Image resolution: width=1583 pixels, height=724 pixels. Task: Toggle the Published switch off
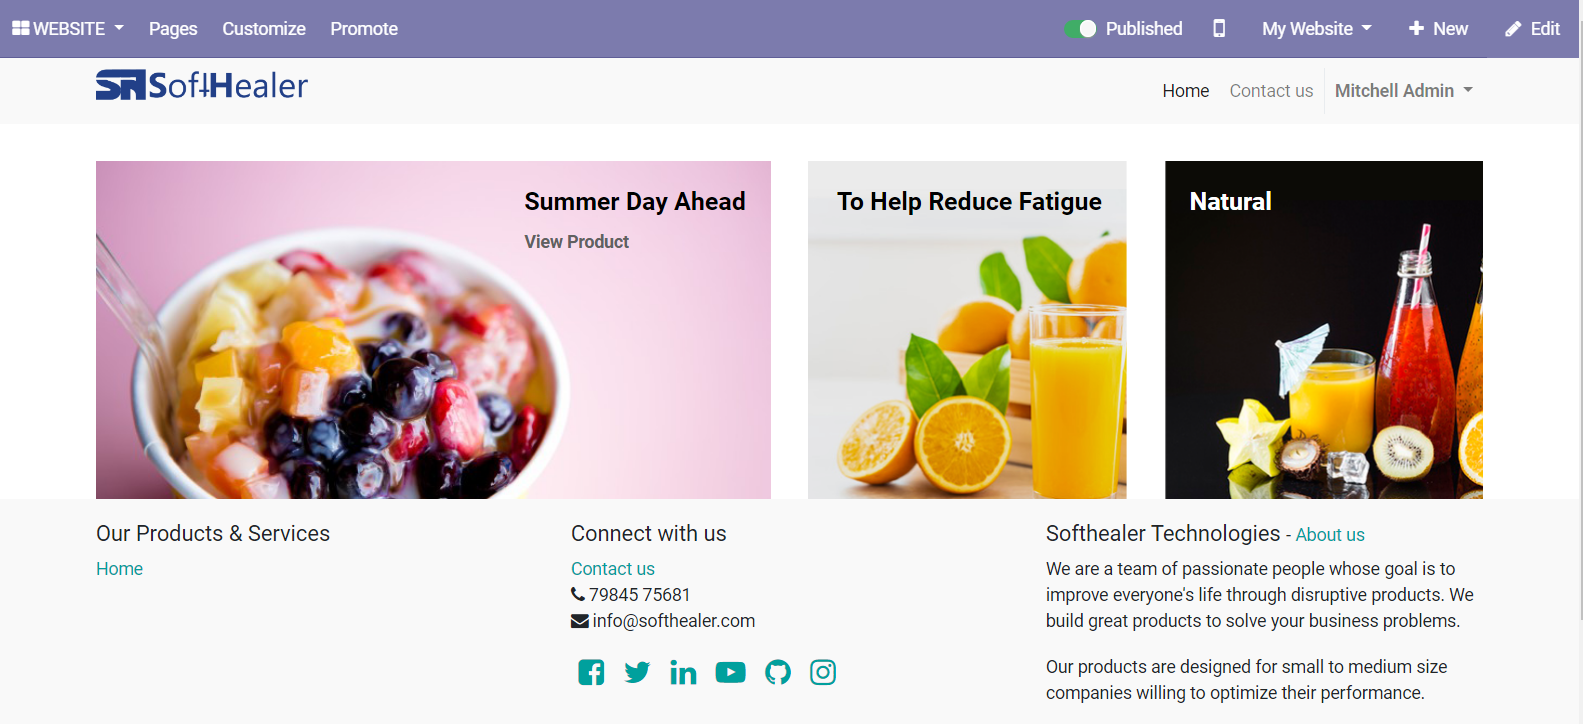pos(1080,28)
